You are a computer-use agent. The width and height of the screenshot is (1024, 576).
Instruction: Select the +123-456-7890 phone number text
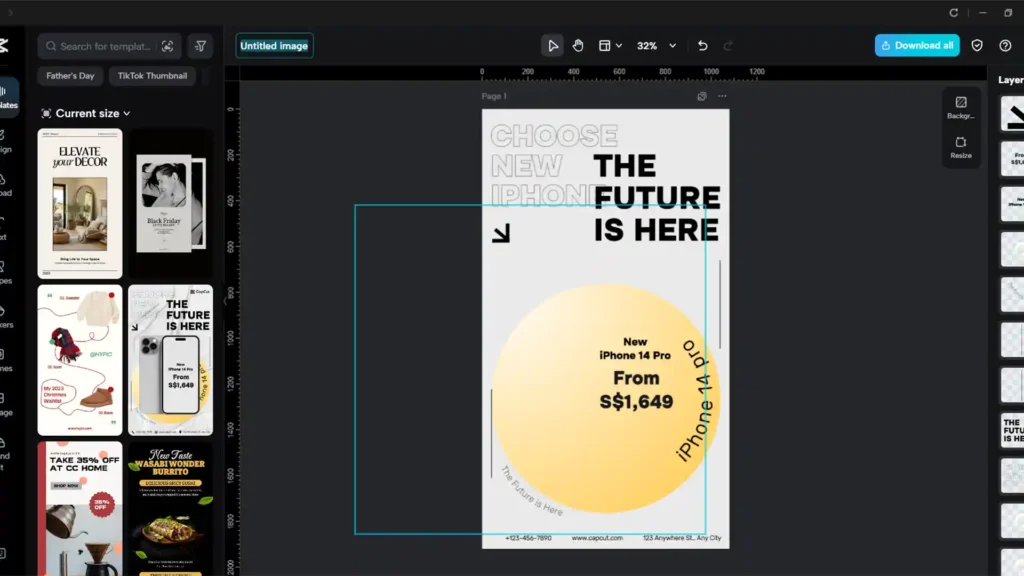point(528,538)
